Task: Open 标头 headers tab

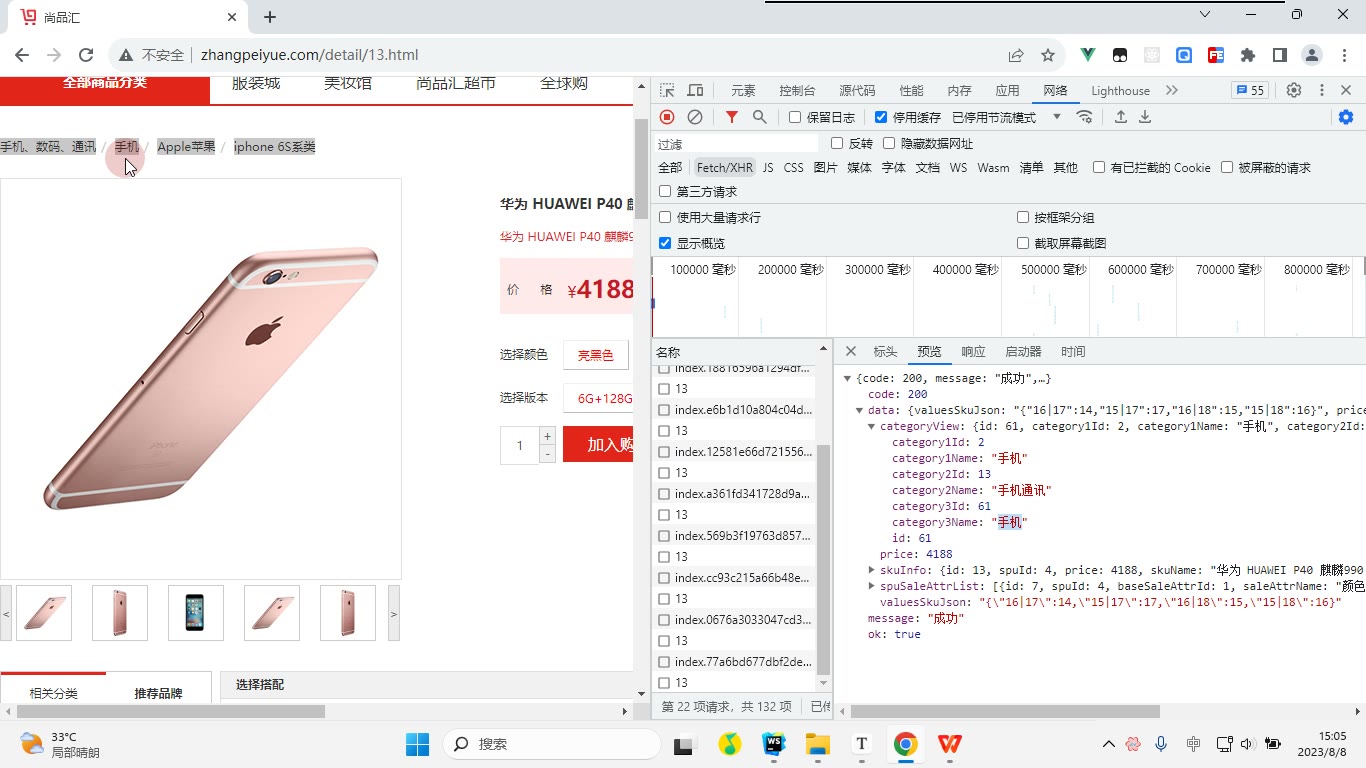Action: point(885,351)
